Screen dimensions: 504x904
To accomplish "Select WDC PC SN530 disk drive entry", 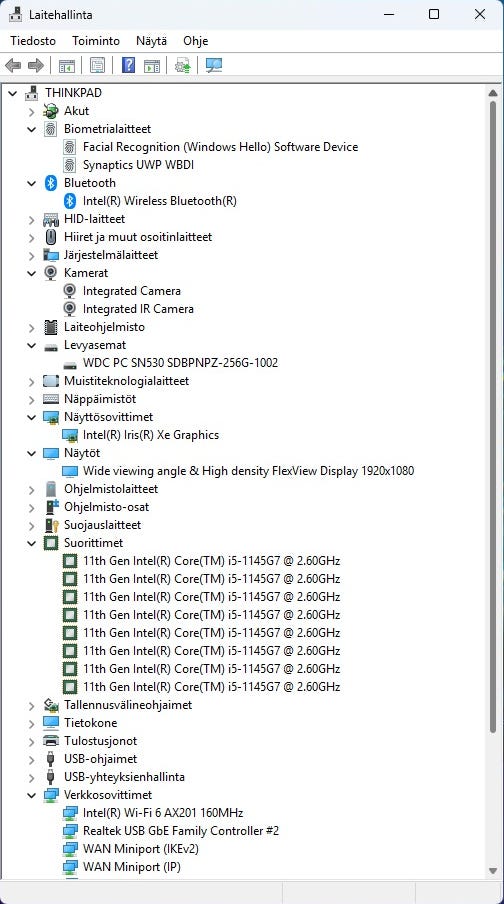I will coord(180,363).
